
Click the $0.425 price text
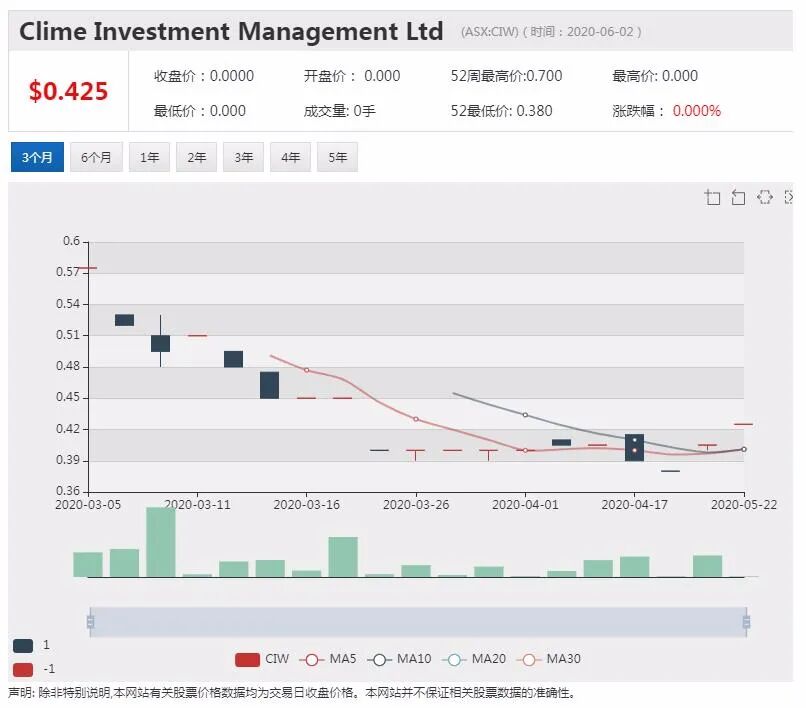point(68,91)
